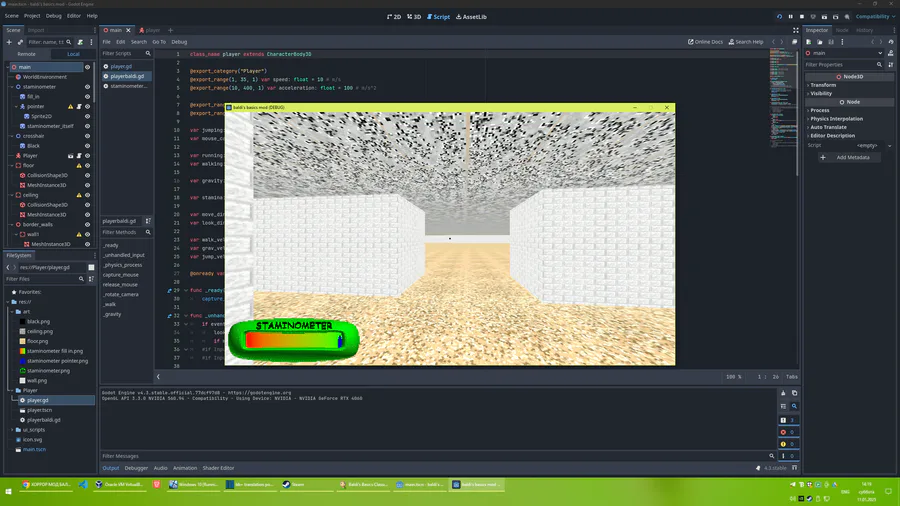Image resolution: width=900 pixels, height=506 pixels.
Task: Open the Script empty dropdown arrow
Action: click(890, 146)
